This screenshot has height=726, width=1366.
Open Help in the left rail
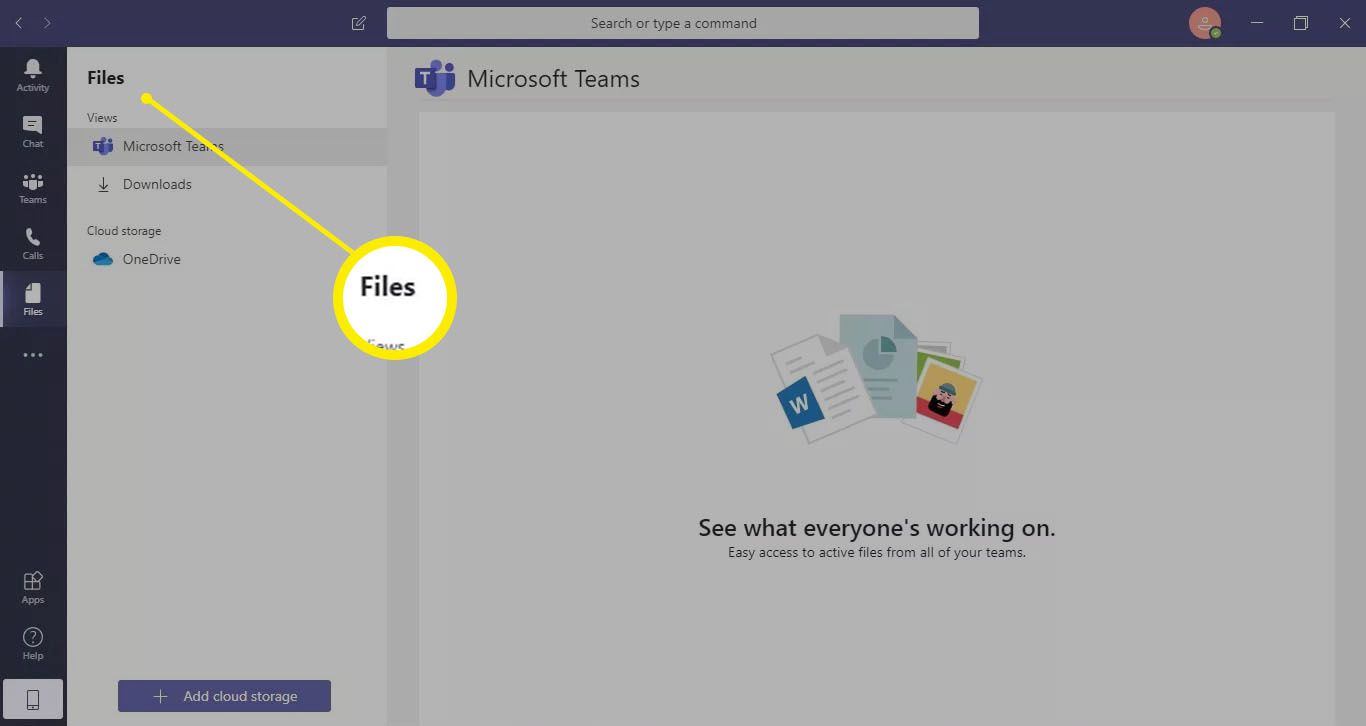(x=33, y=643)
